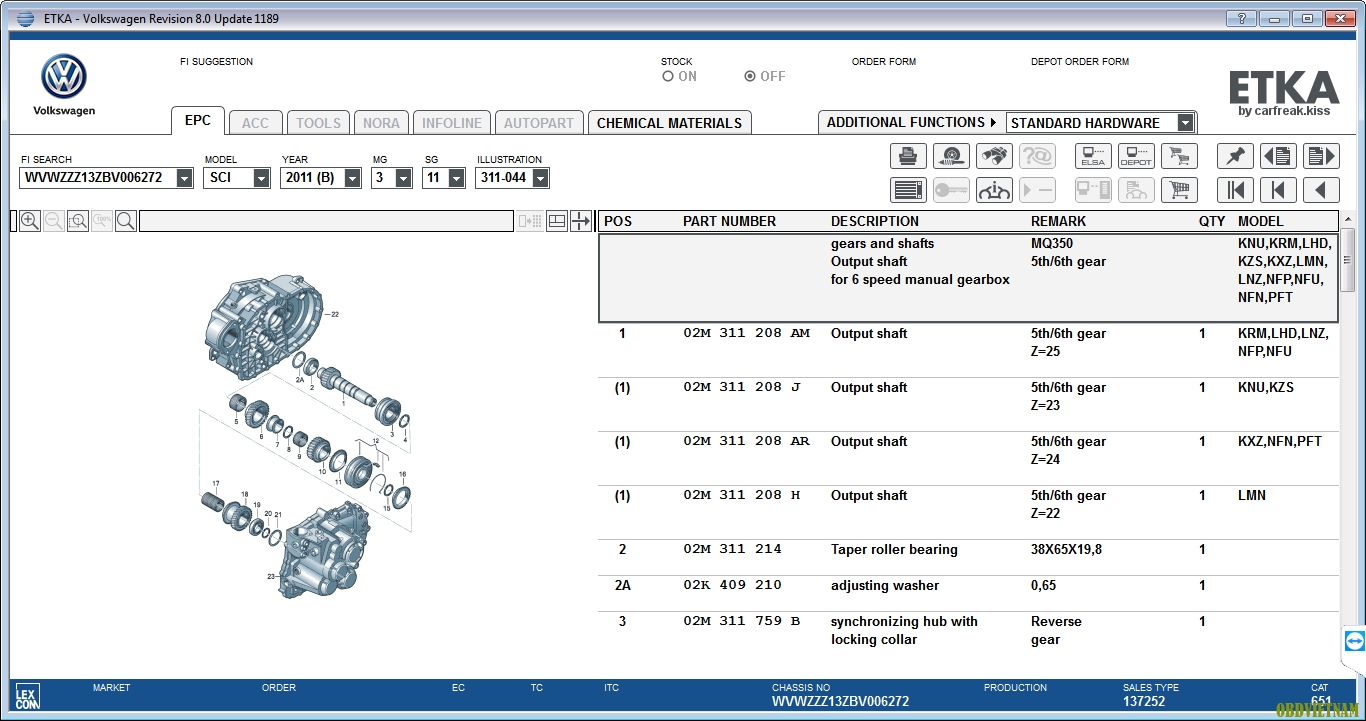Jump to first with double-bar arrow
Screen dimensions: 1366x721
pos(1235,190)
